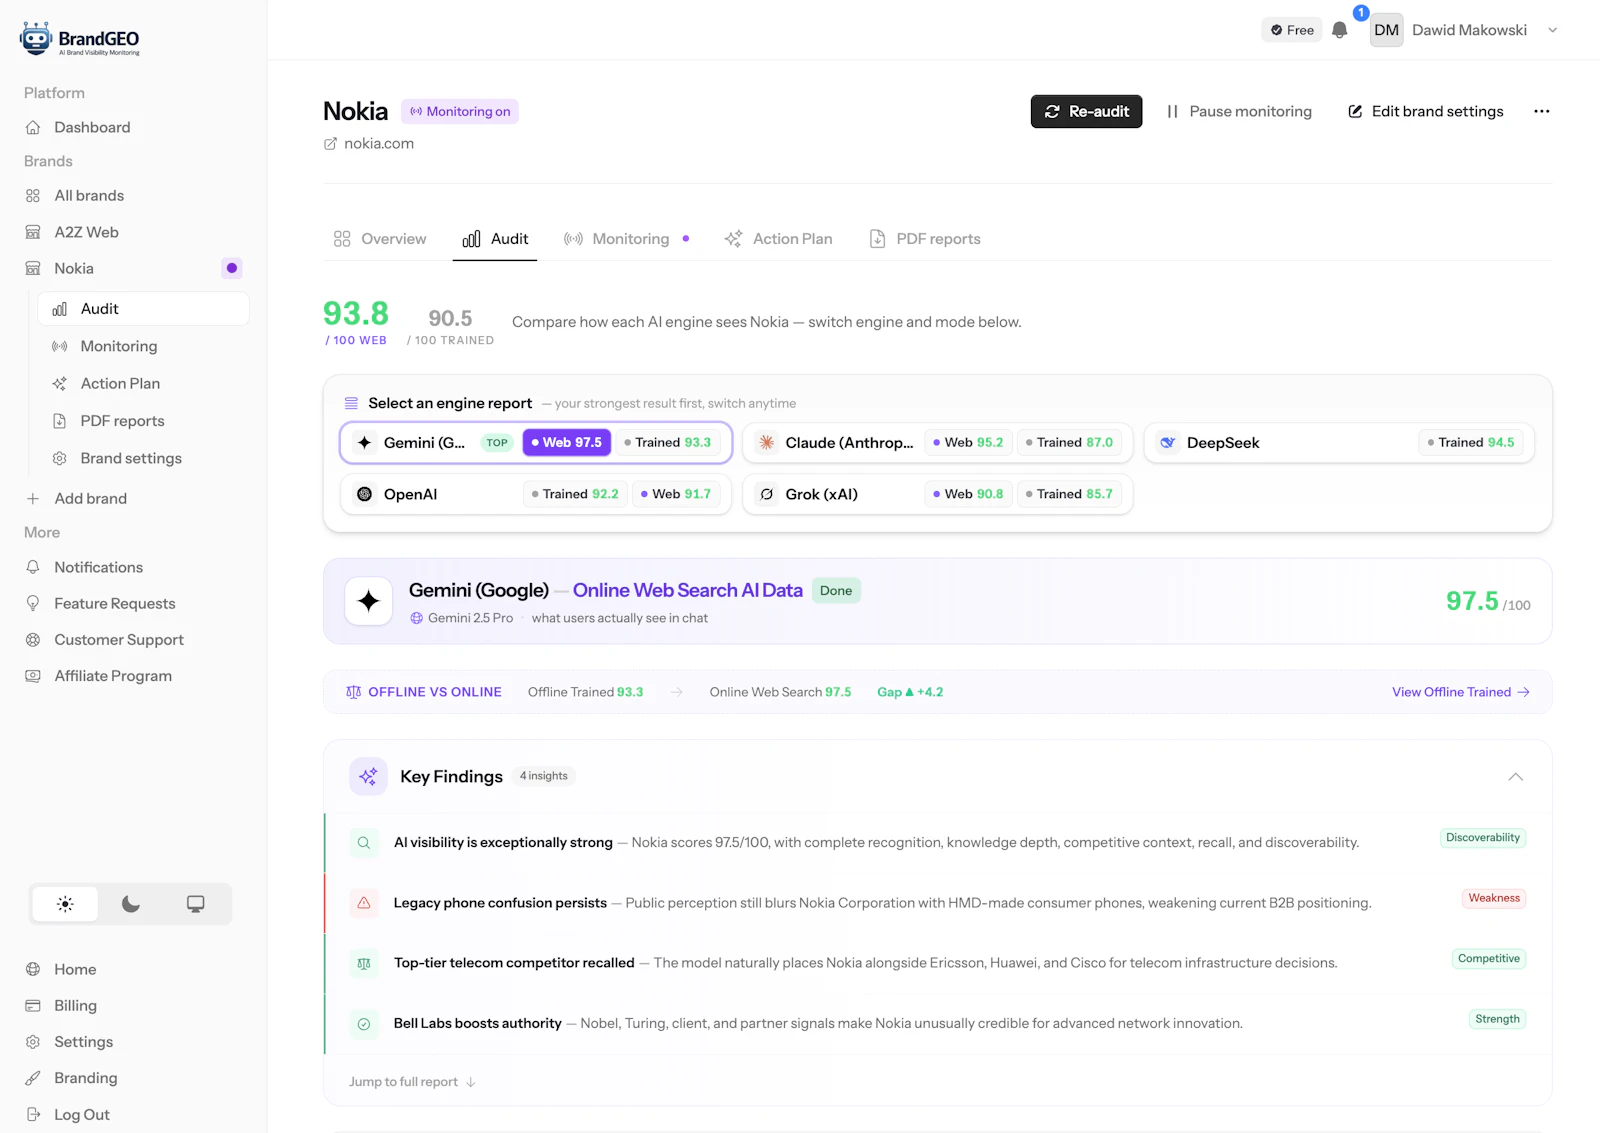Click Pause monitoring
This screenshot has height=1133, width=1600.
tap(1239, 111)
